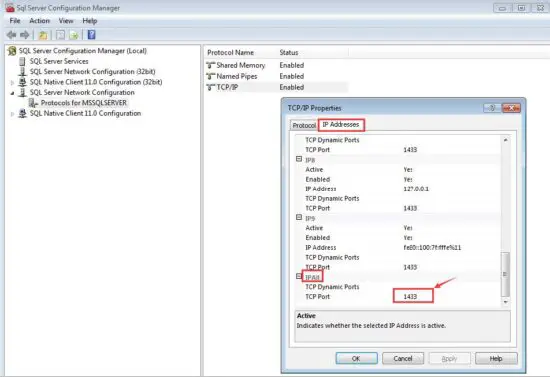Screen dimensions: 550x377
Task: Close the TCP/IP Properties dialog
Action: [x=511, y=108]
